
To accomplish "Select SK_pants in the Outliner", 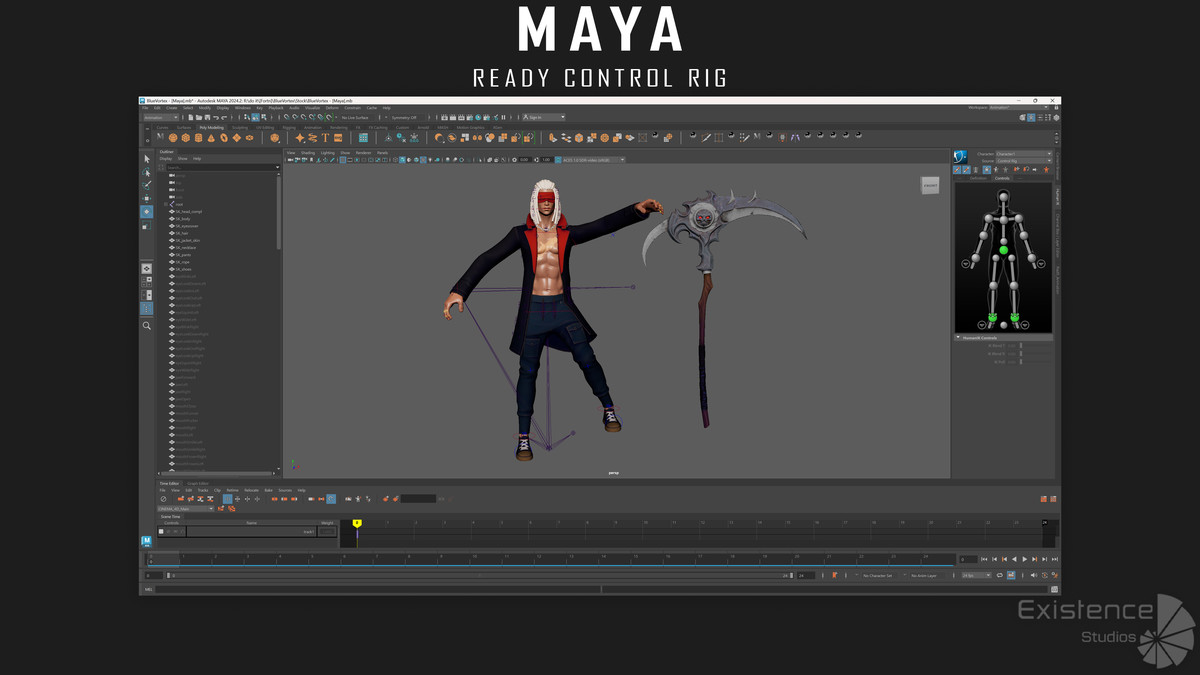I will (184, 255).
